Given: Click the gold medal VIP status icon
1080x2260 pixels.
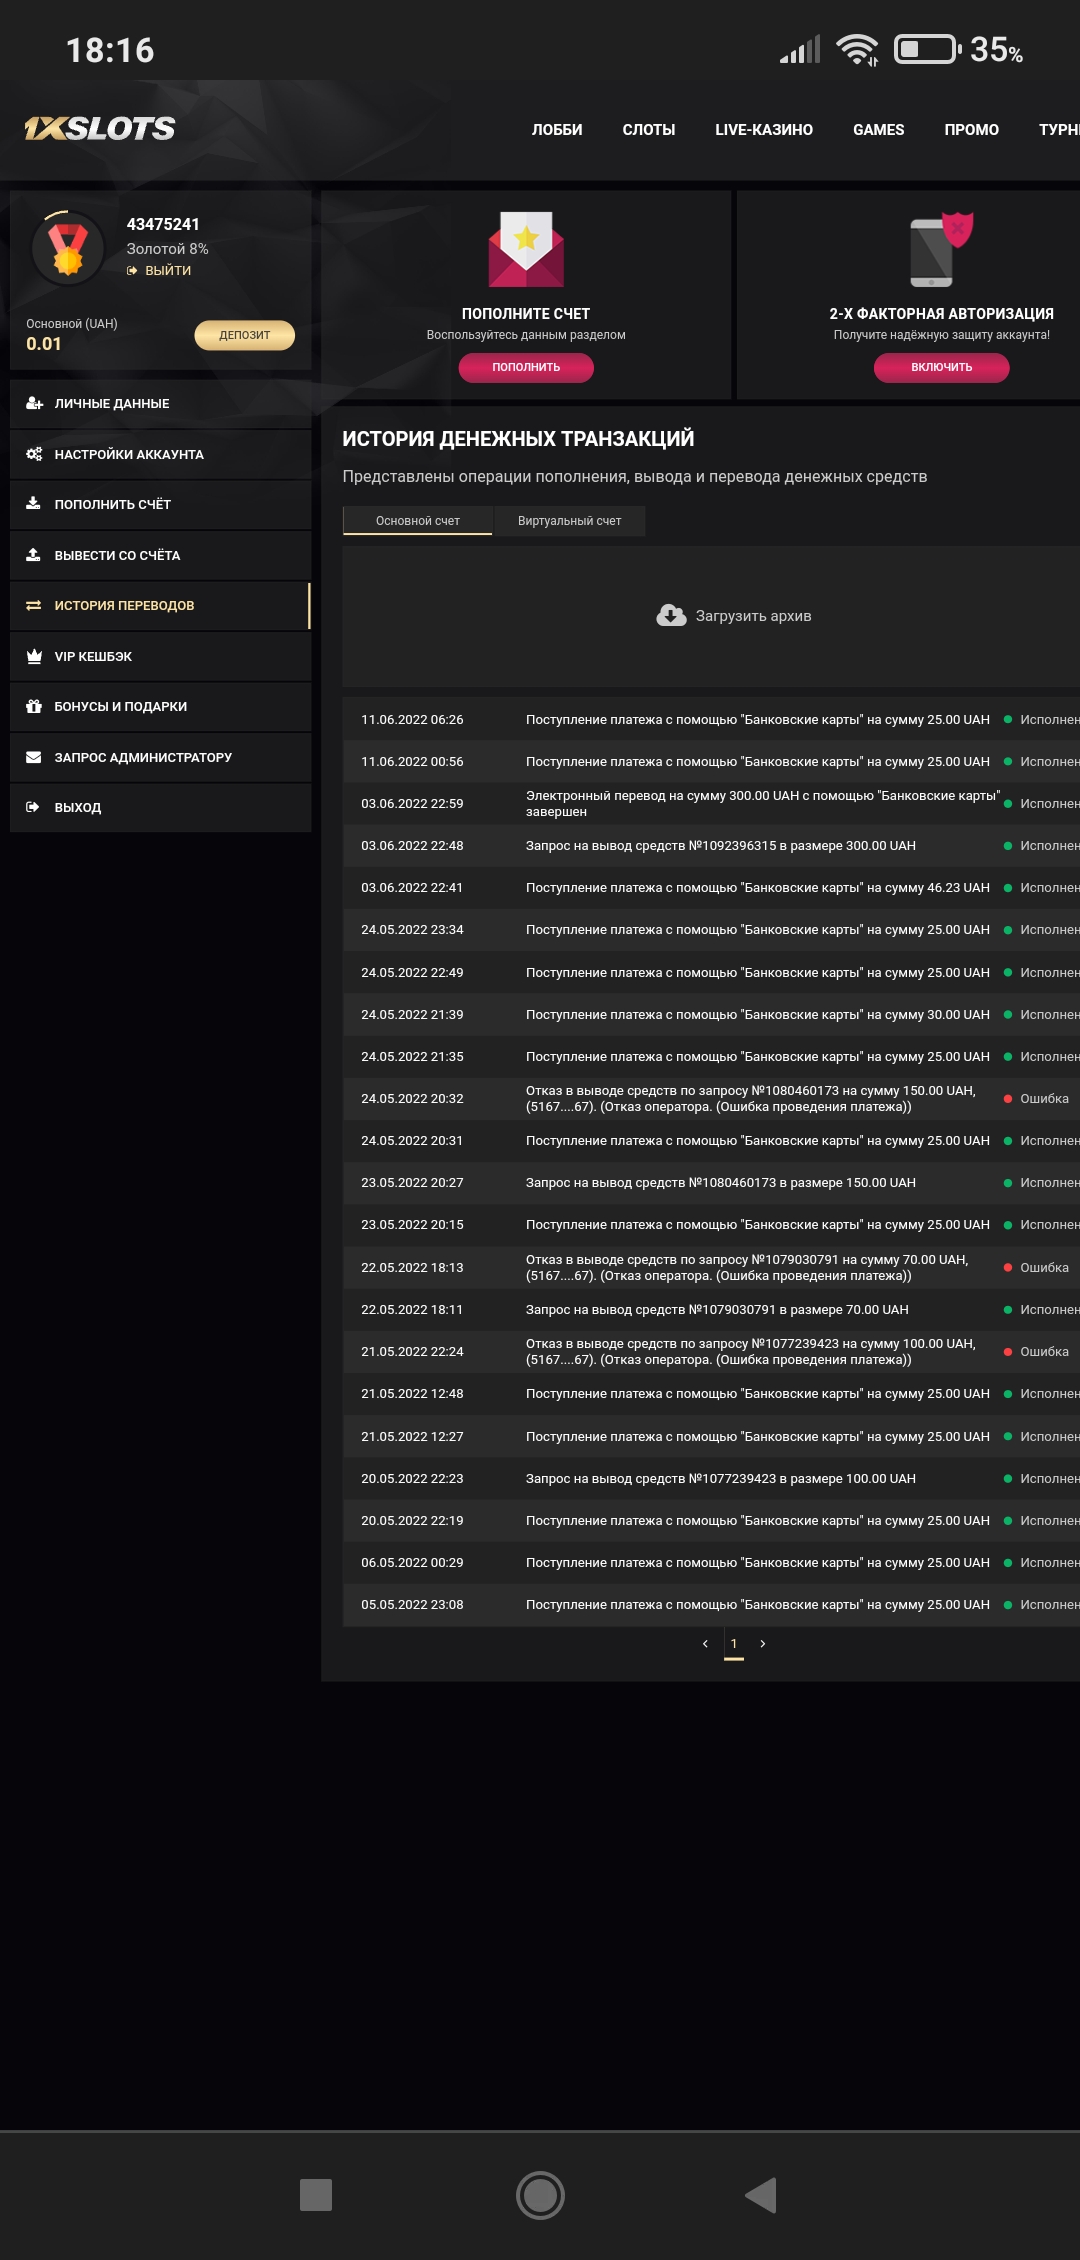Looking at the screenshot, I should coord(68,249).
